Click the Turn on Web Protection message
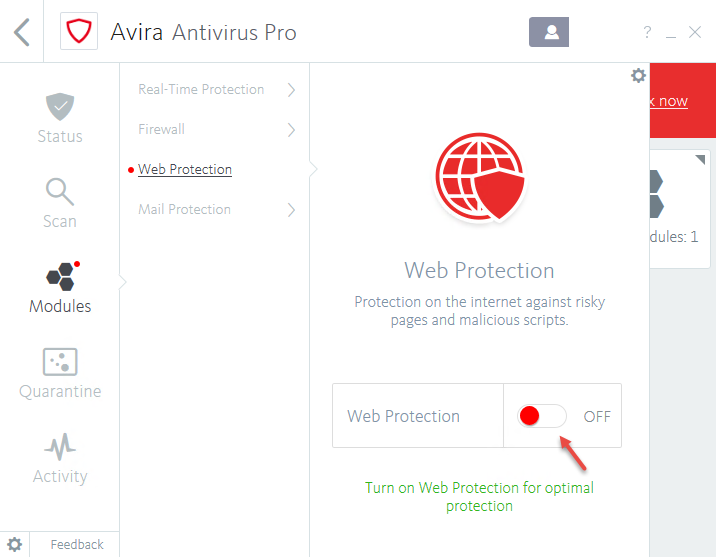Image resolution: width=716 pixels, height=557 pixels. tap(479, 497)
